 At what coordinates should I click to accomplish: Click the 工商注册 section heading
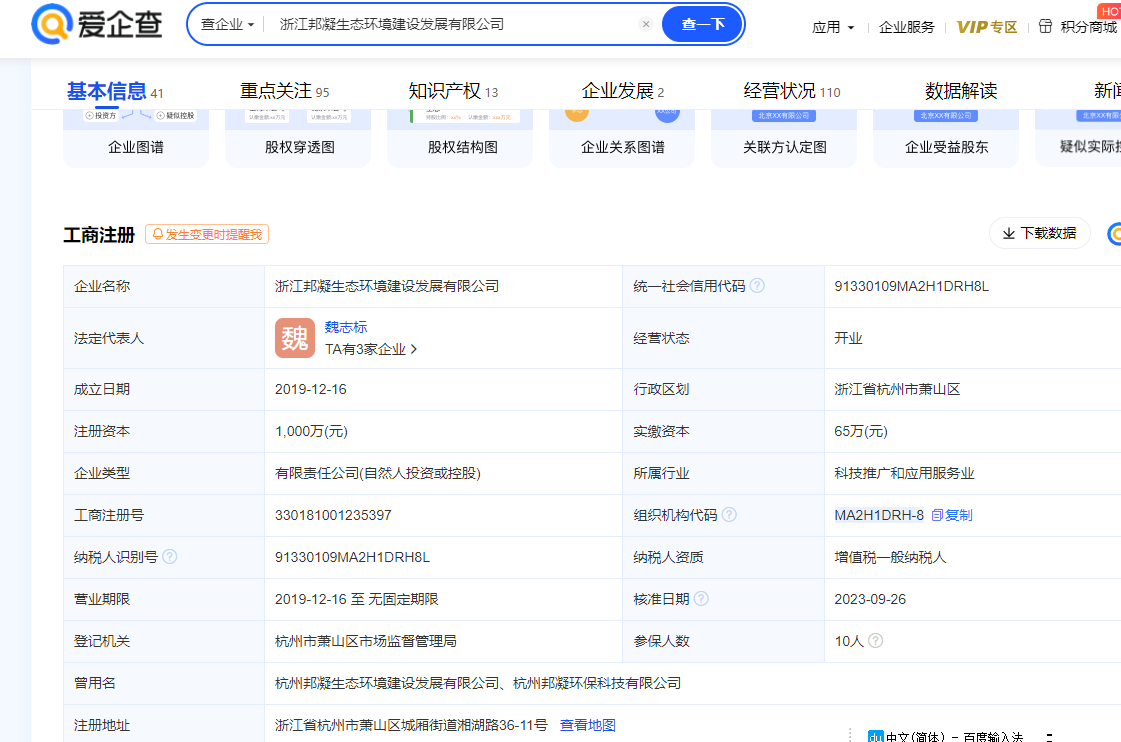[x=99, y=234]
